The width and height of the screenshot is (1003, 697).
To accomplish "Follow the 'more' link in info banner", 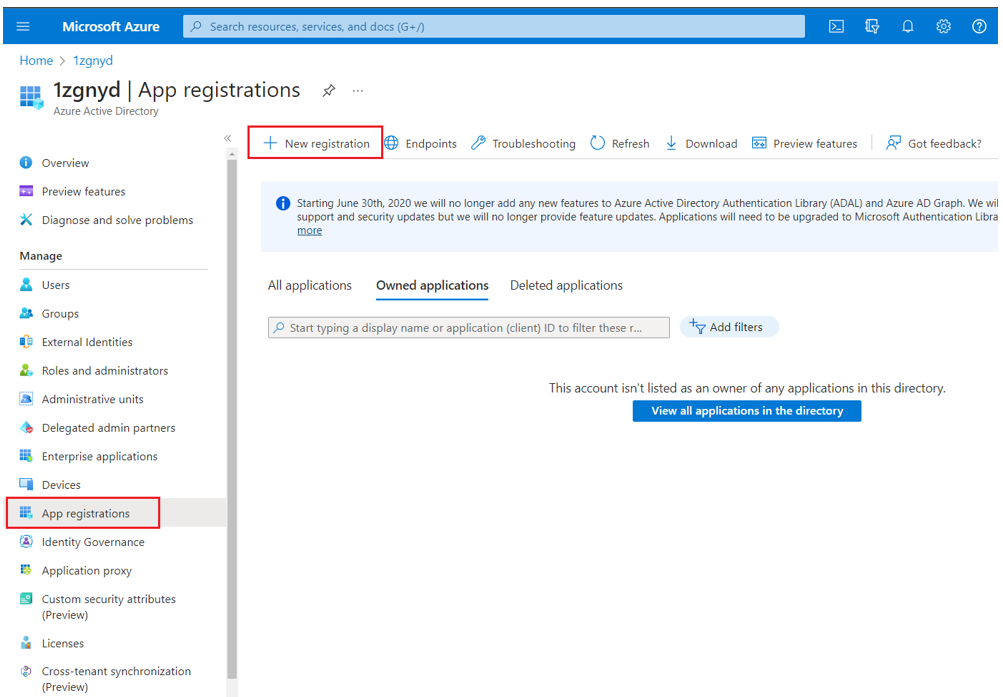I will point(310,231).
